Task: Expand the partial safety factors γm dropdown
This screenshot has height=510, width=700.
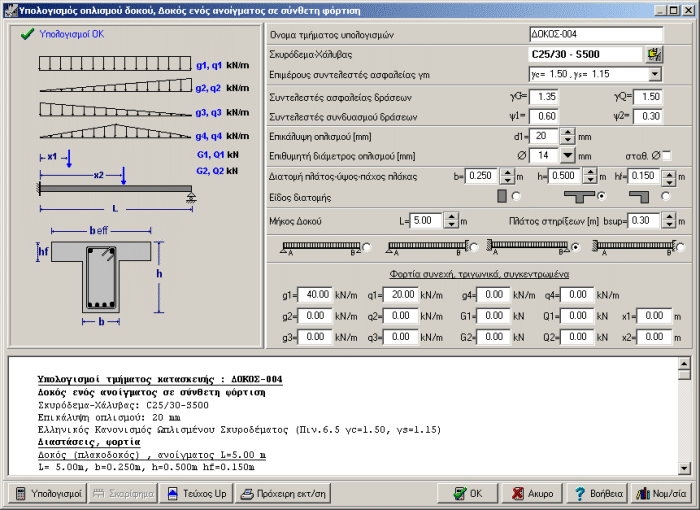Action: (x=654, y=74)
